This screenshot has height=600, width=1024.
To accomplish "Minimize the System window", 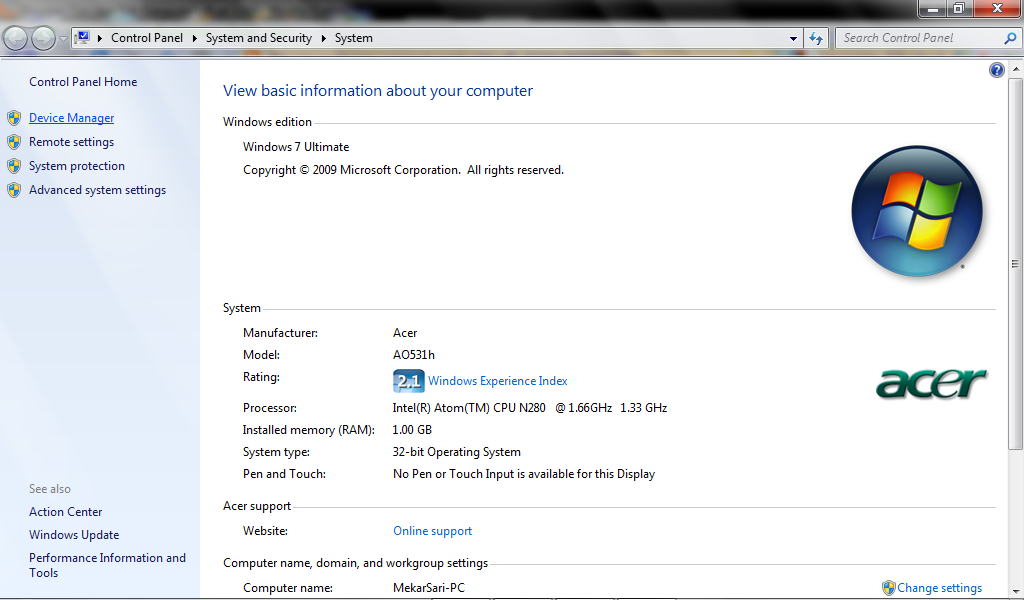I will coord(932,8).
